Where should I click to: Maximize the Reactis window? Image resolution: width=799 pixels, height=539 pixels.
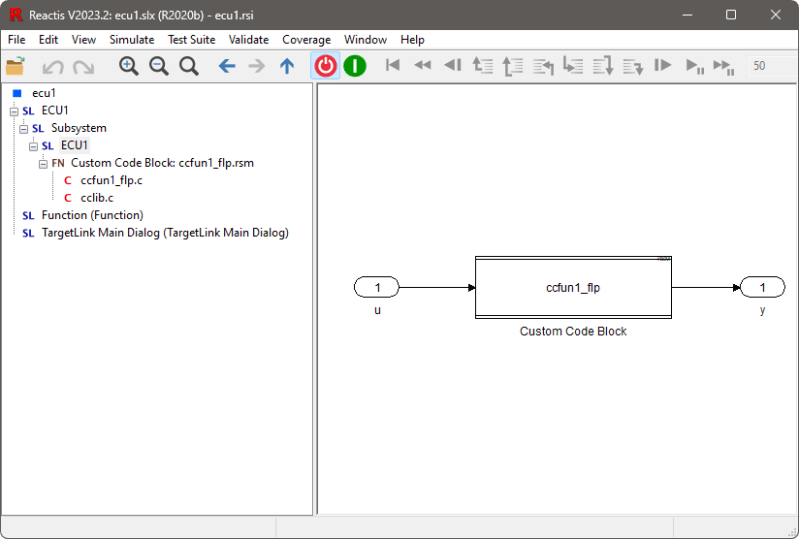pos(731,15)
